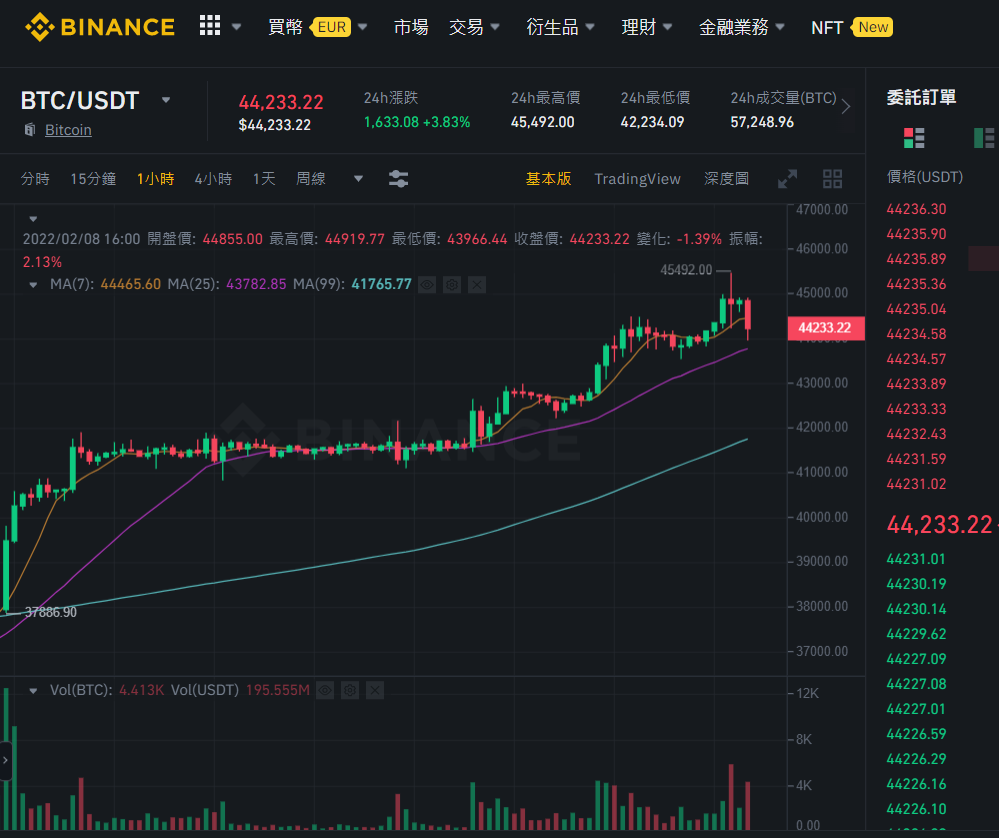
Task: Select ask price 44235.89
Action: click(x=916, y=259)
